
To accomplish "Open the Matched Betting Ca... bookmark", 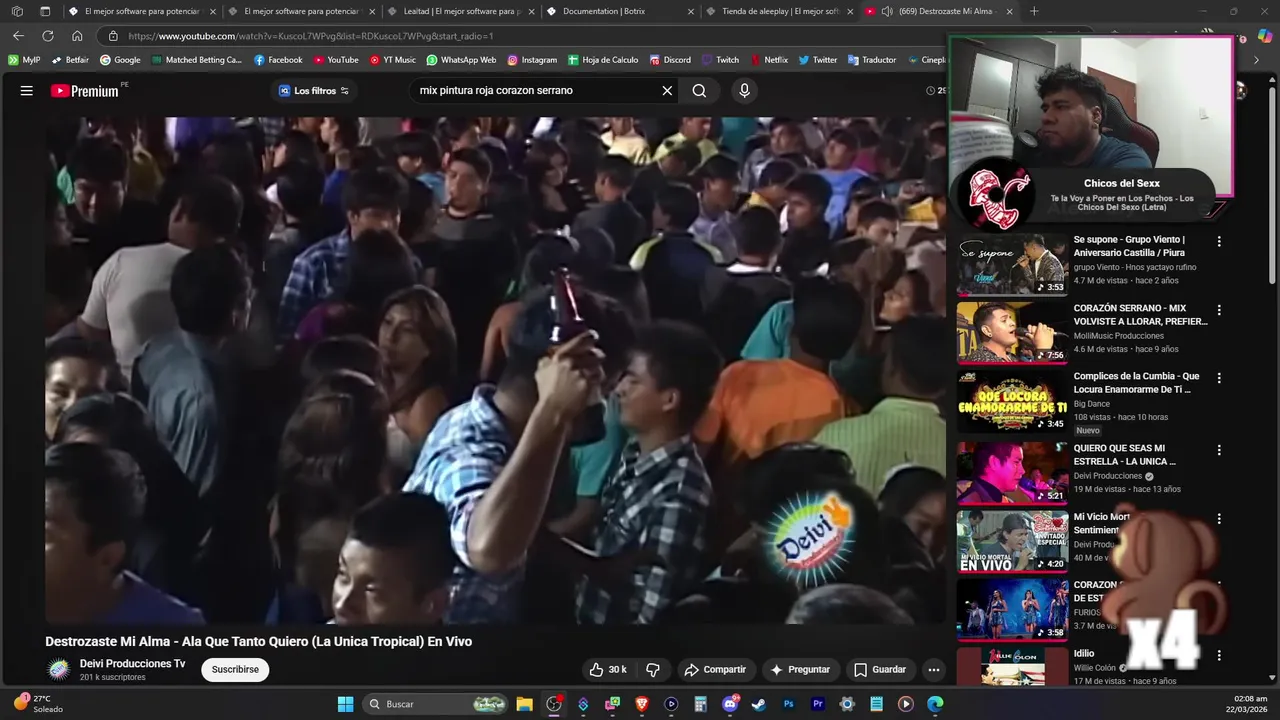I will coord(197,60).
